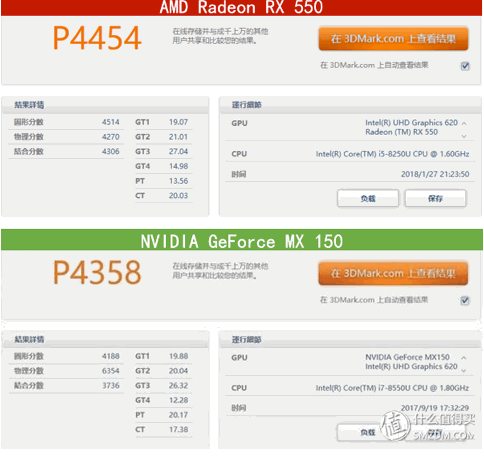This screenshot has width=484, height=457.
Task: Select the P4454 overall score
Action: click(97, 38)
